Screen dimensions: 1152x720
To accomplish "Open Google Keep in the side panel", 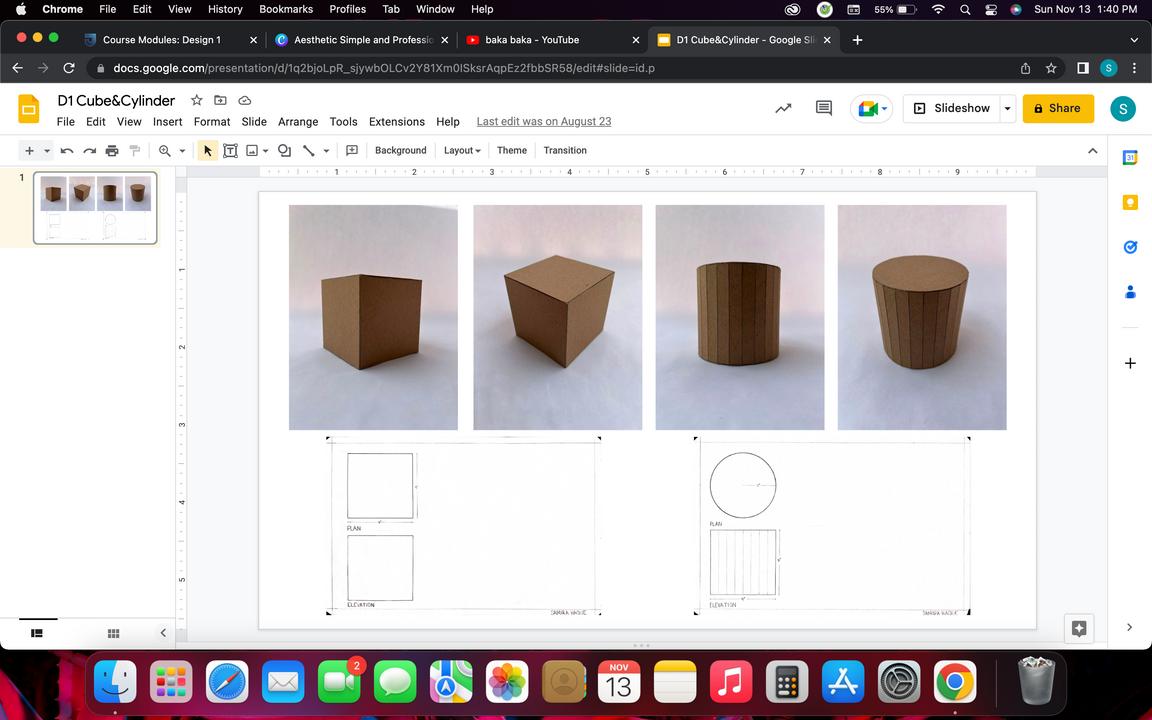I will coord(1130,202).
